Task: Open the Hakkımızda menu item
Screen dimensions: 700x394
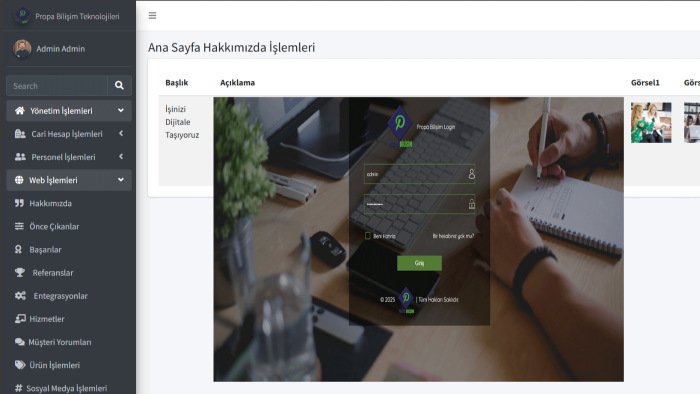Action: [69, 203]
